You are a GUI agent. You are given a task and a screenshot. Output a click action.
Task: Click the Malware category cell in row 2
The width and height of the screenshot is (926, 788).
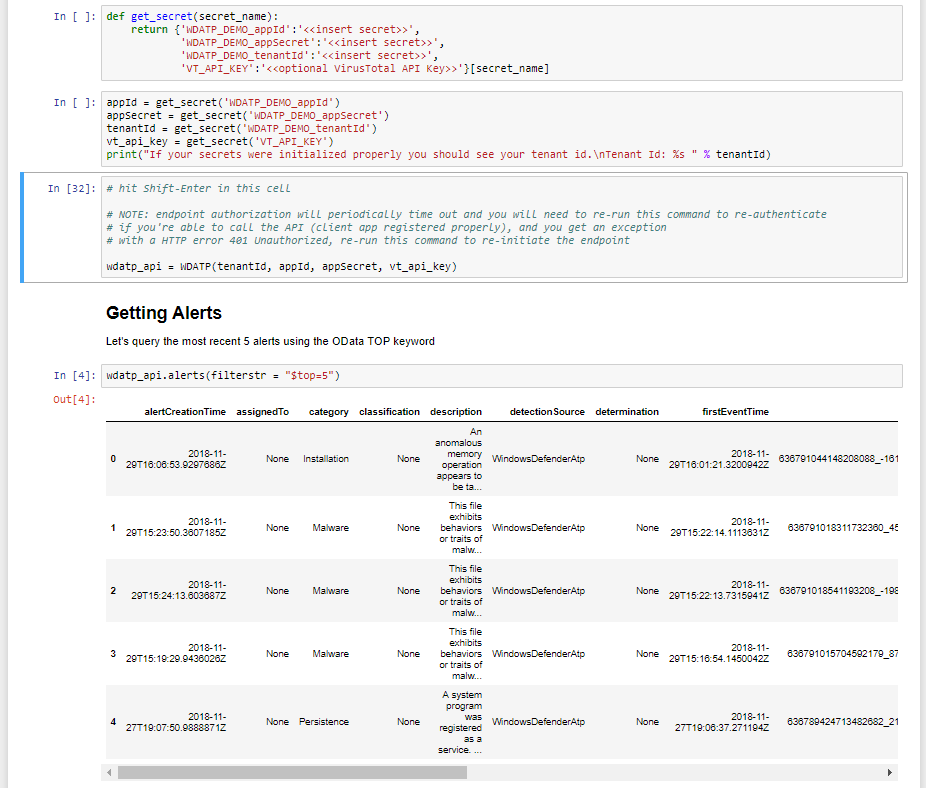331,591
